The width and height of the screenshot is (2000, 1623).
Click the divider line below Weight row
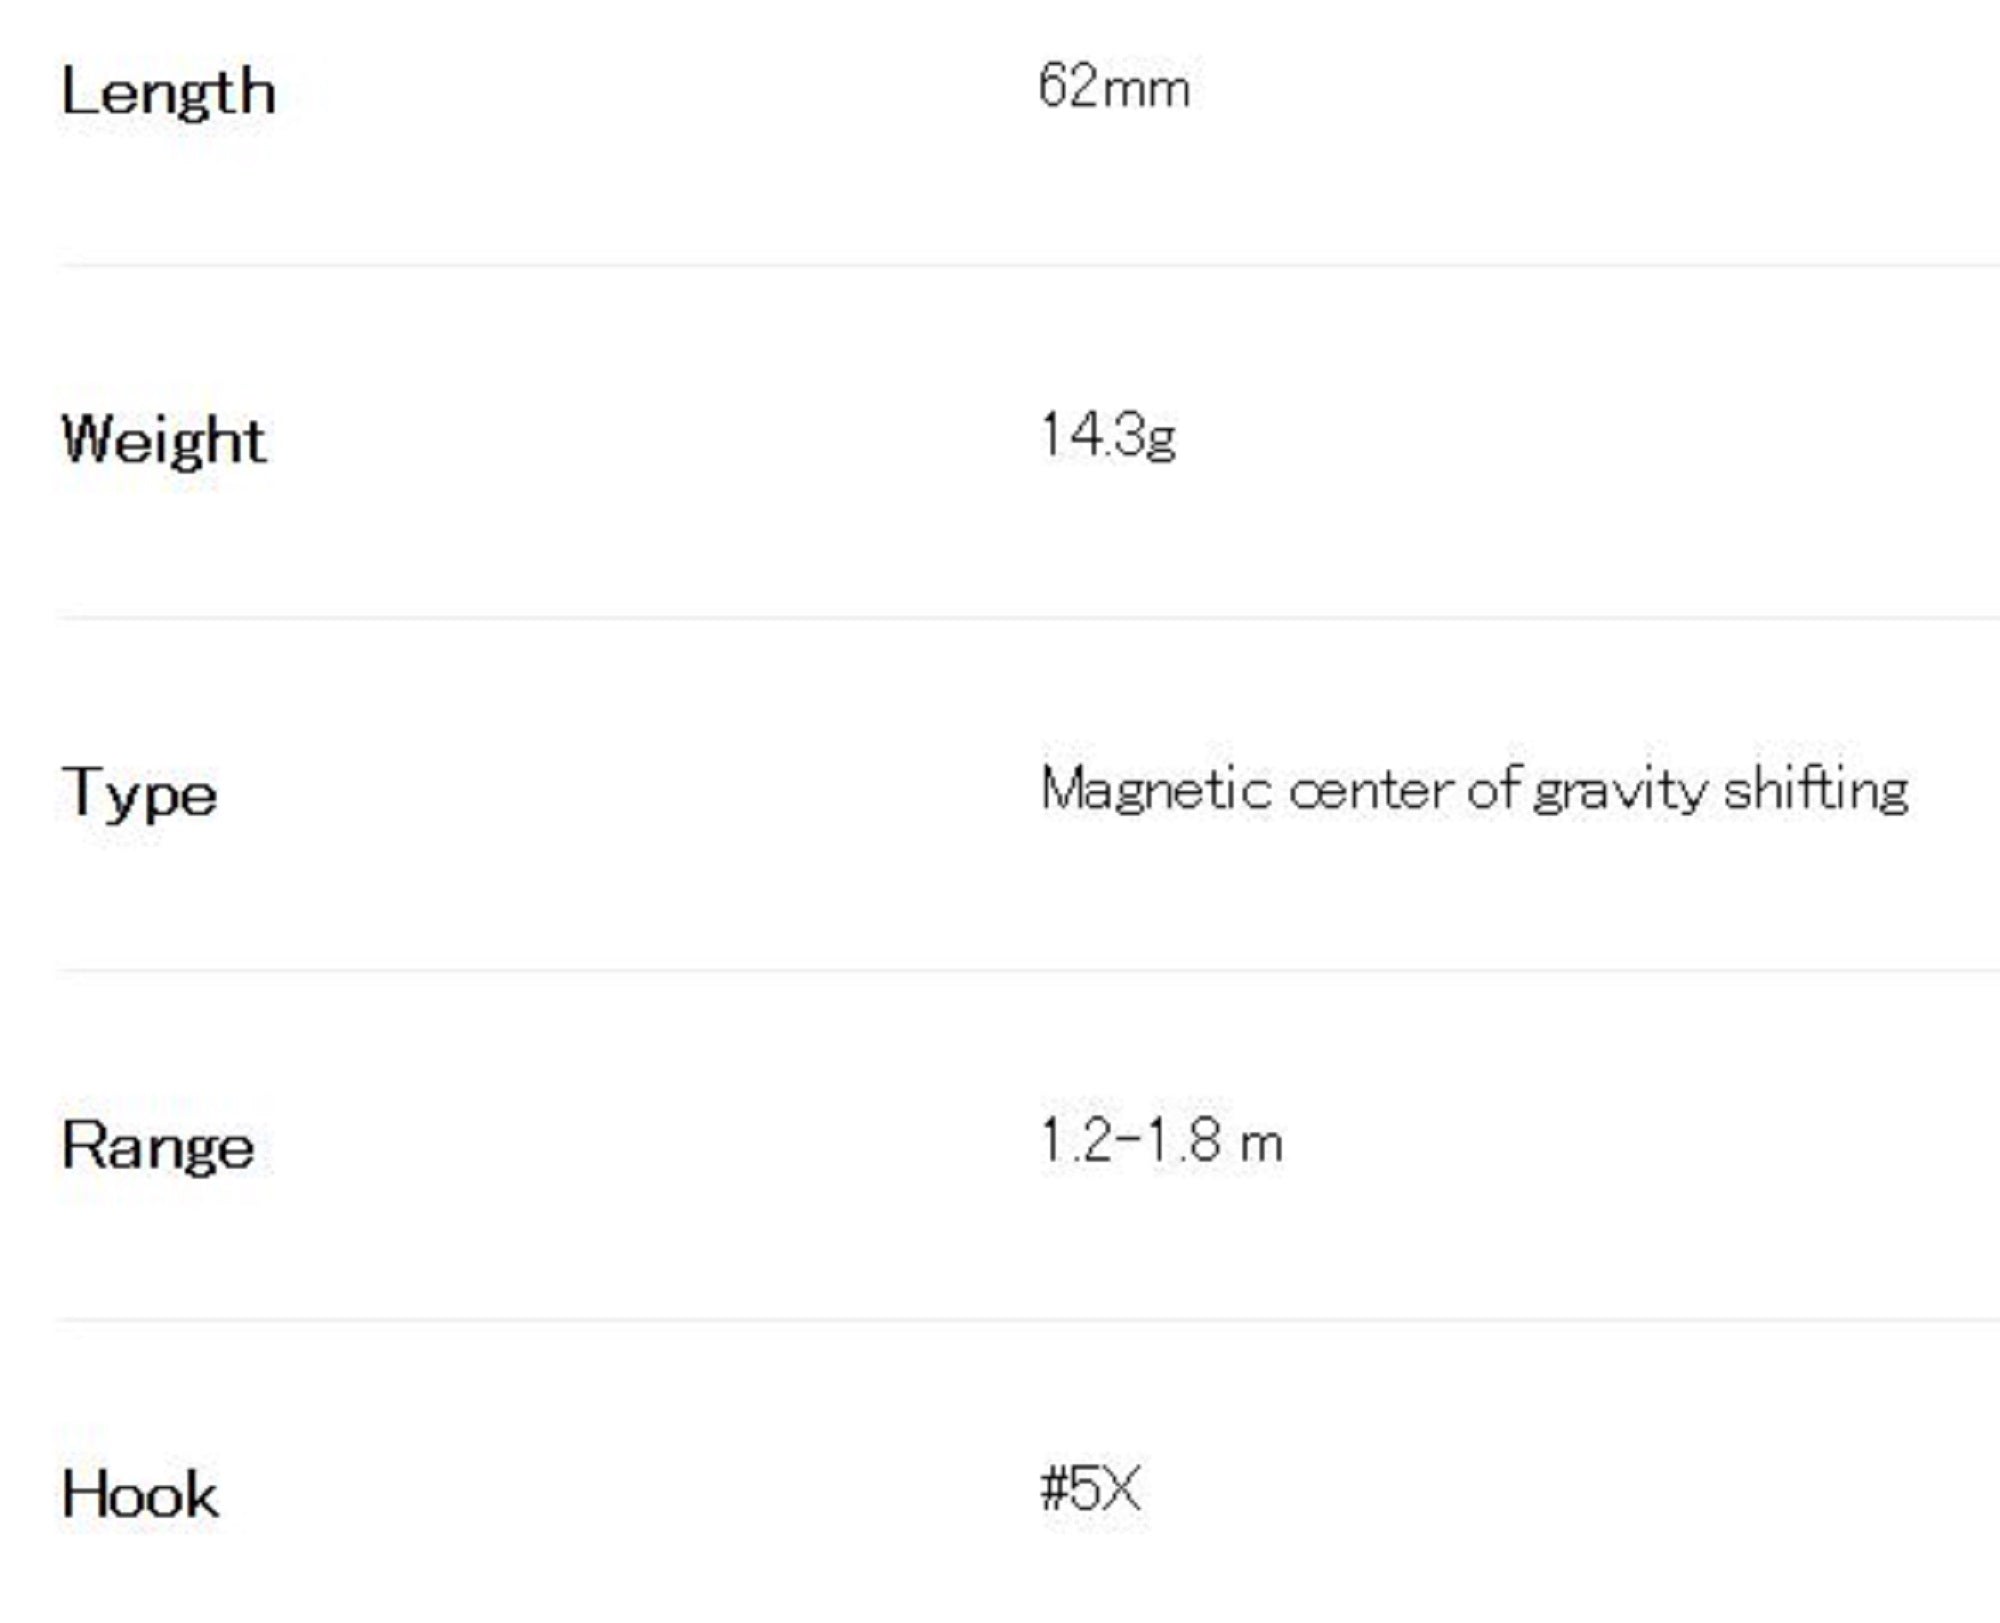point(1000,618)
